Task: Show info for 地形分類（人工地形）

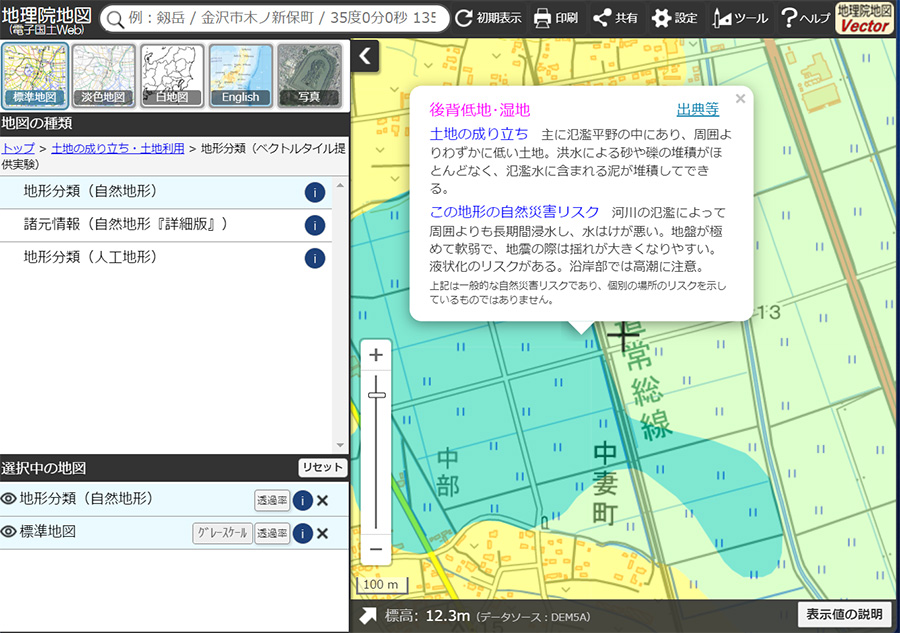Action: 314,259
